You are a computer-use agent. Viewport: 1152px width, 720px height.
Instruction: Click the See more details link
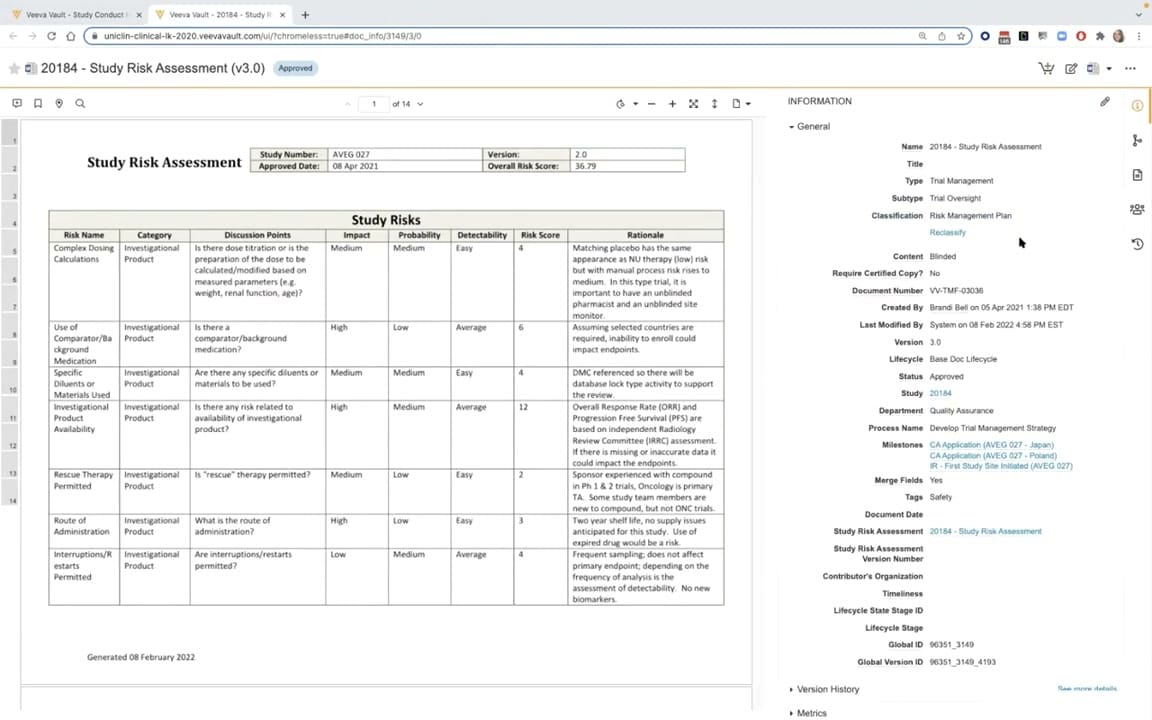1087,690
